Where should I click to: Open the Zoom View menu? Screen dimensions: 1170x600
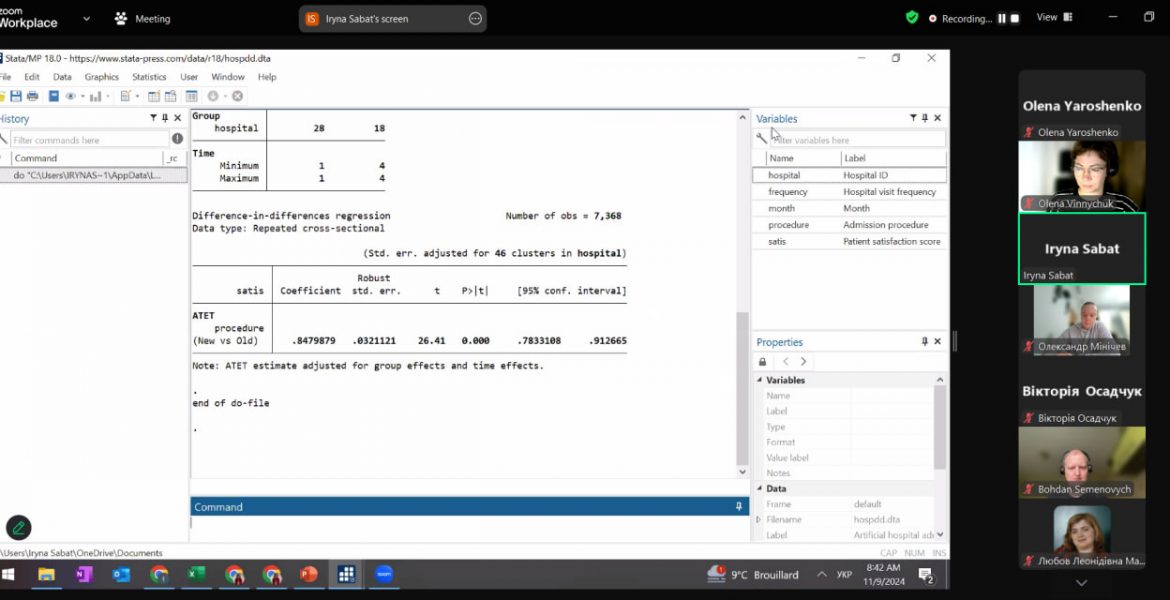click(x=1054, y=17)
